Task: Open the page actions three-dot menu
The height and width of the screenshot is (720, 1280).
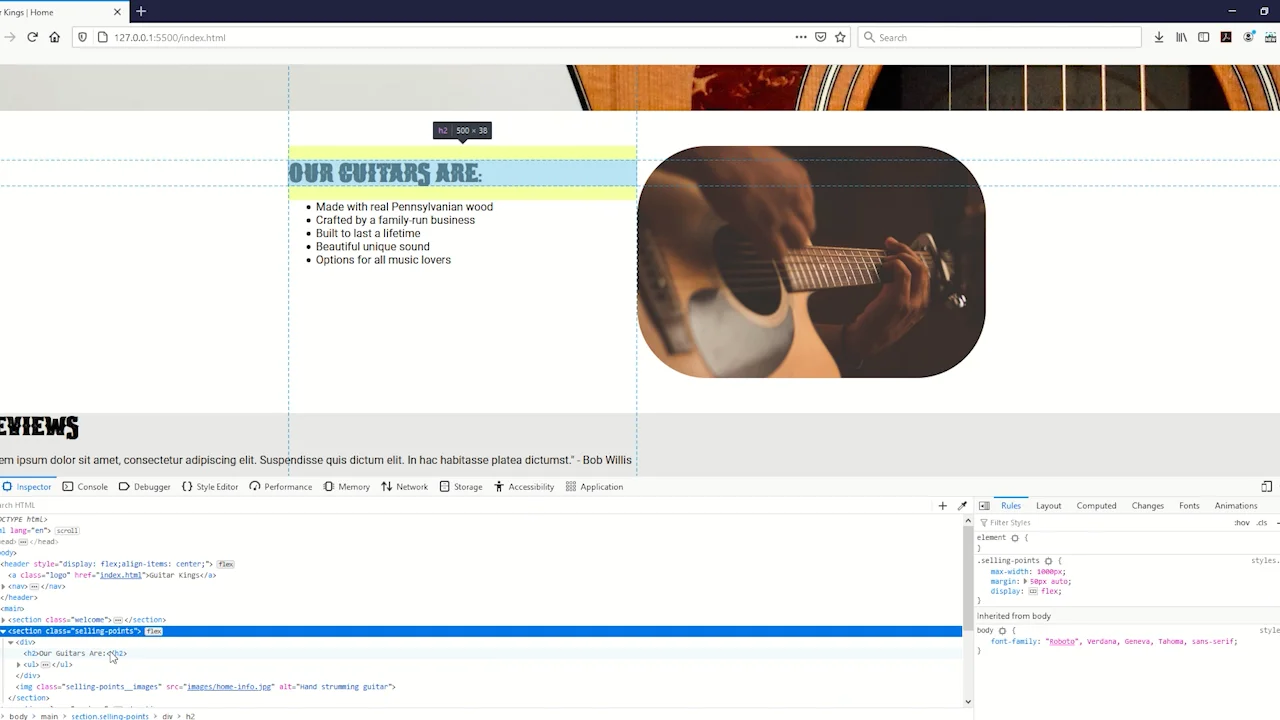Action: coord(801,37)
